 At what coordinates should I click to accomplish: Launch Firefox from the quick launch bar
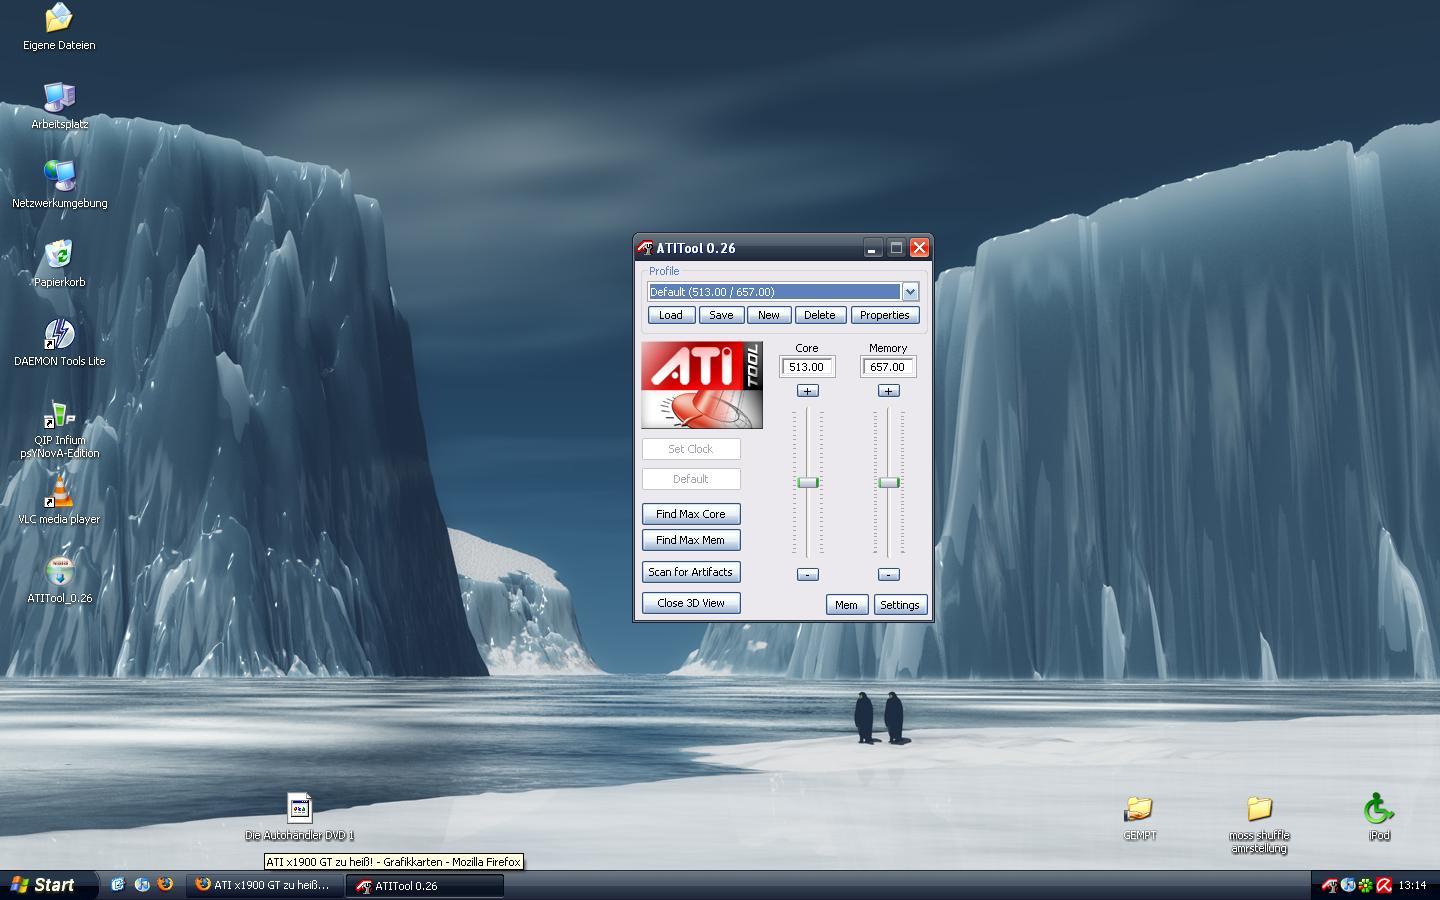165,885
